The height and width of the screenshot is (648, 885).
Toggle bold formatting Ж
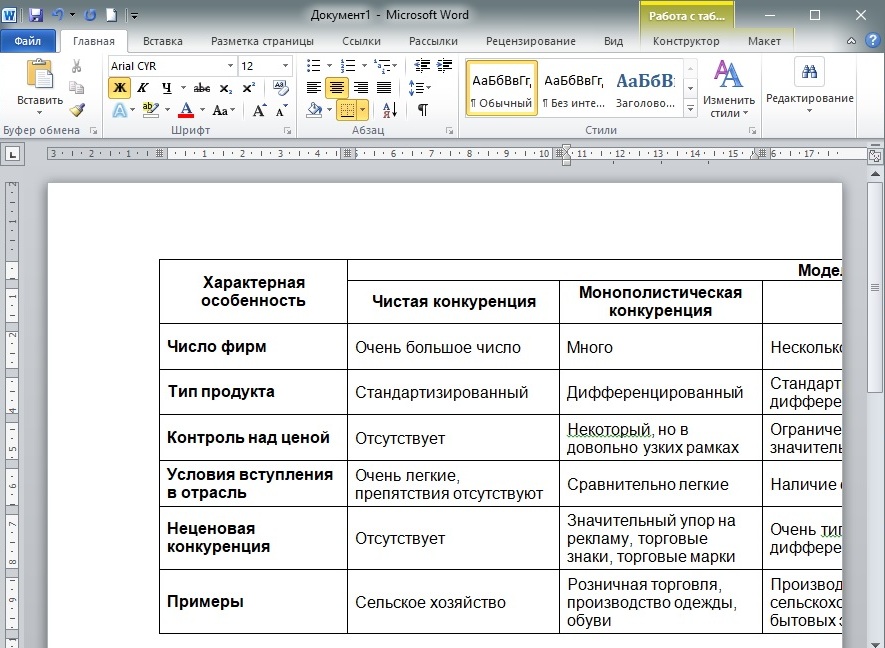click(x=119, y=88)
